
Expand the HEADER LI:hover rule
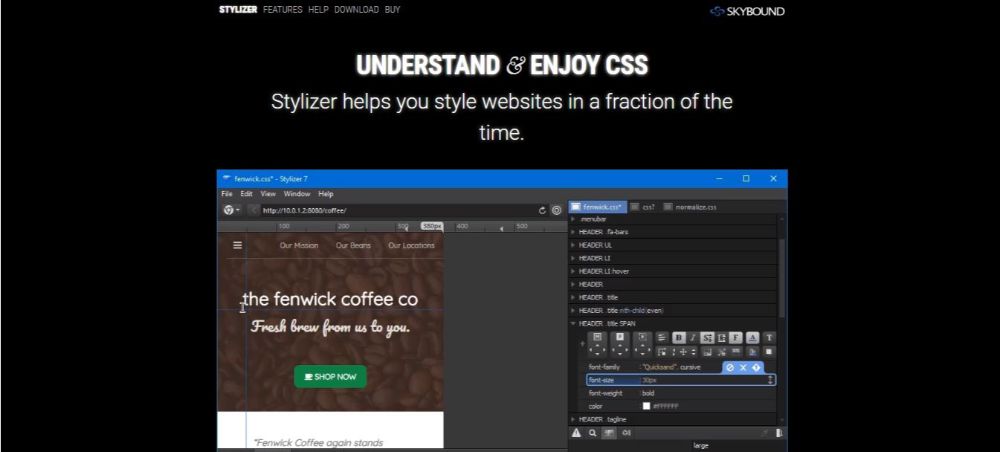(x=573, y=271)
